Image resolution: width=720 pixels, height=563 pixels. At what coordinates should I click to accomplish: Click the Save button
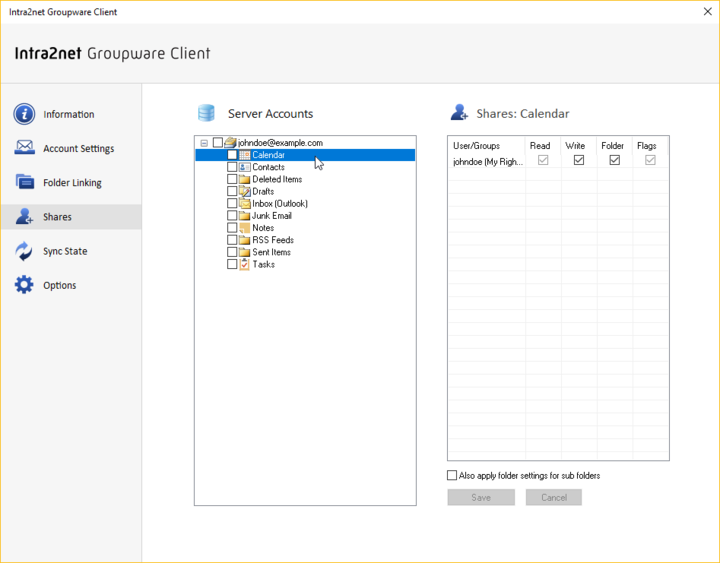(x=481, y=497)
